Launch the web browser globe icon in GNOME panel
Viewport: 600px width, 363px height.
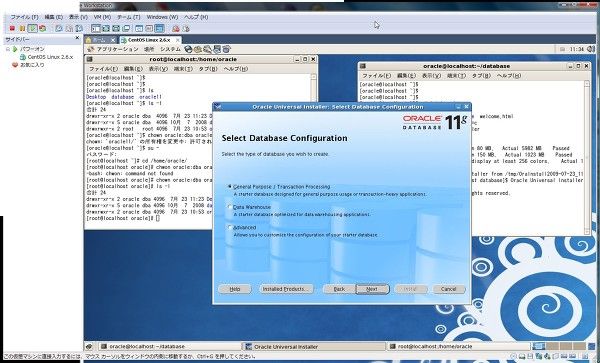click(x=188, y=49)
